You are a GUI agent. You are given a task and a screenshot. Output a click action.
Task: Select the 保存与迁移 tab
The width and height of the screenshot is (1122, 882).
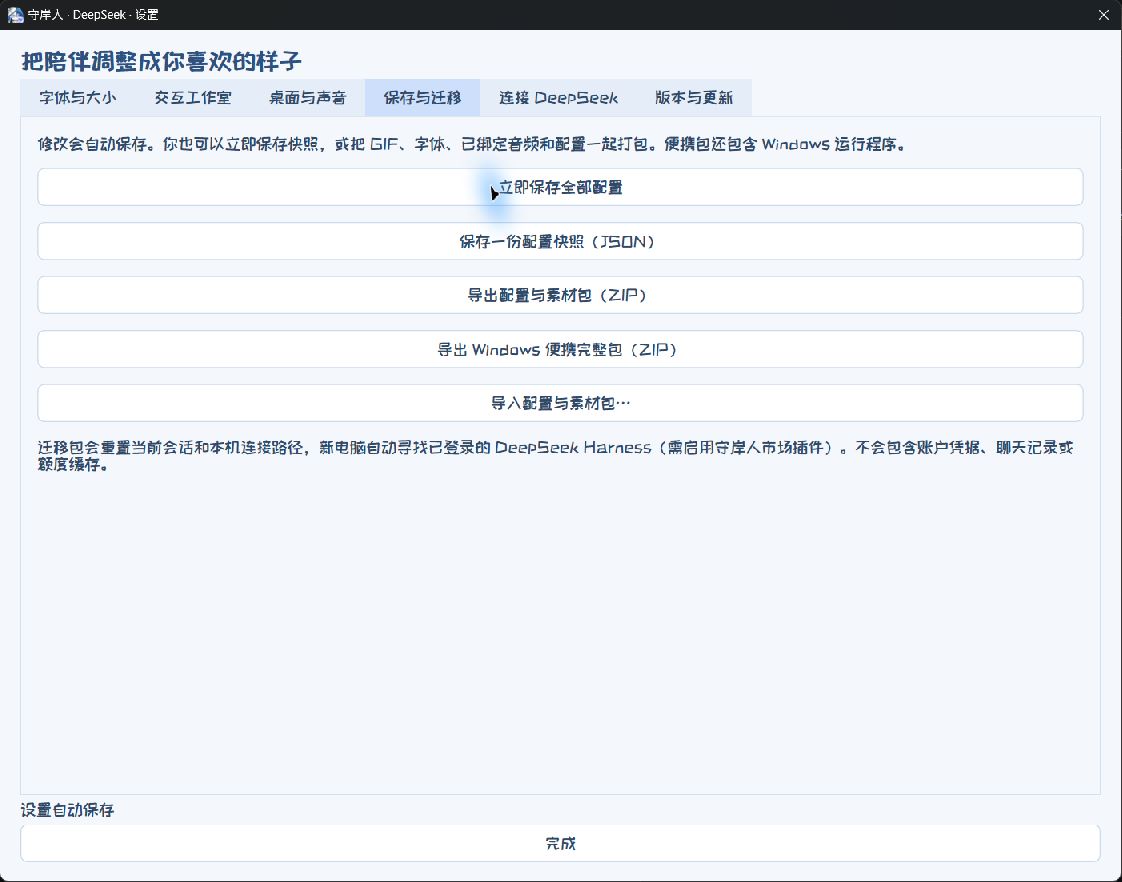pyautogui.click(x=422, y=98)
